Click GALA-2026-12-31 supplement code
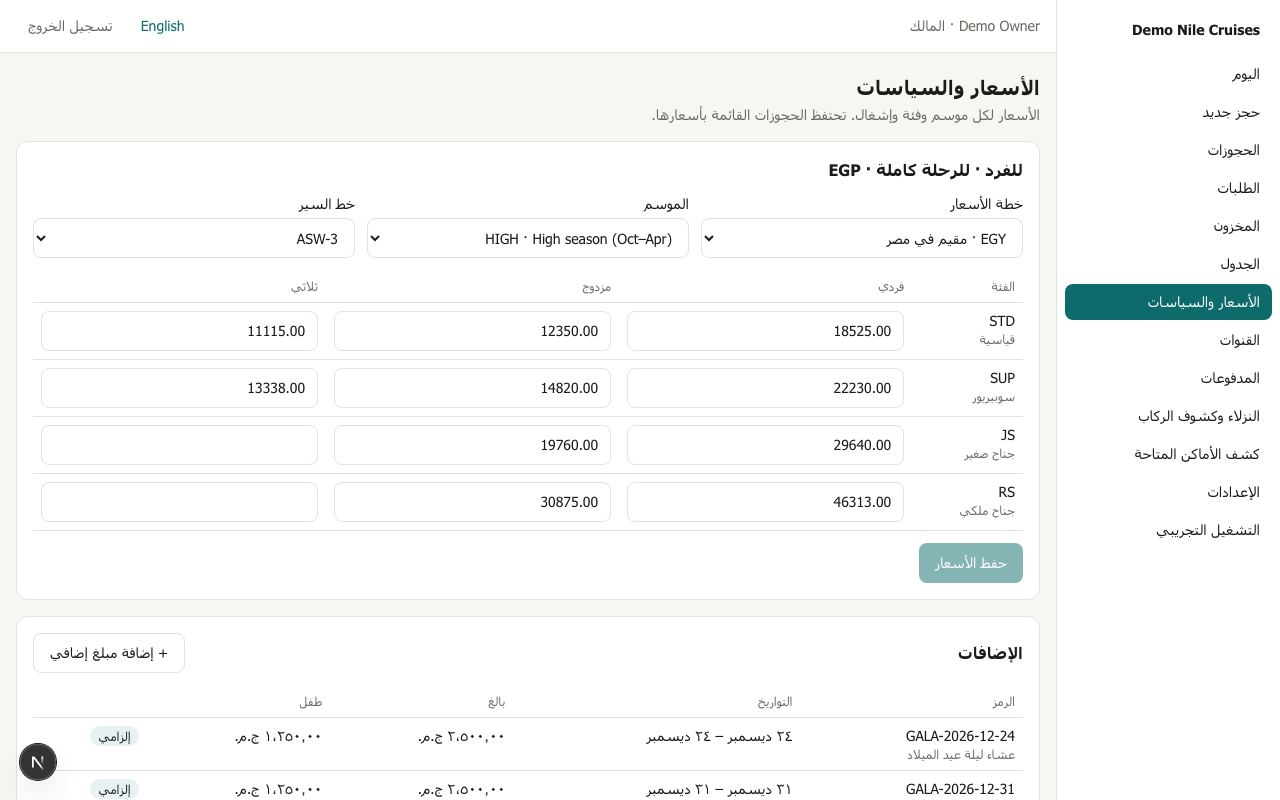1280x800 pixels. click(960, 789)
